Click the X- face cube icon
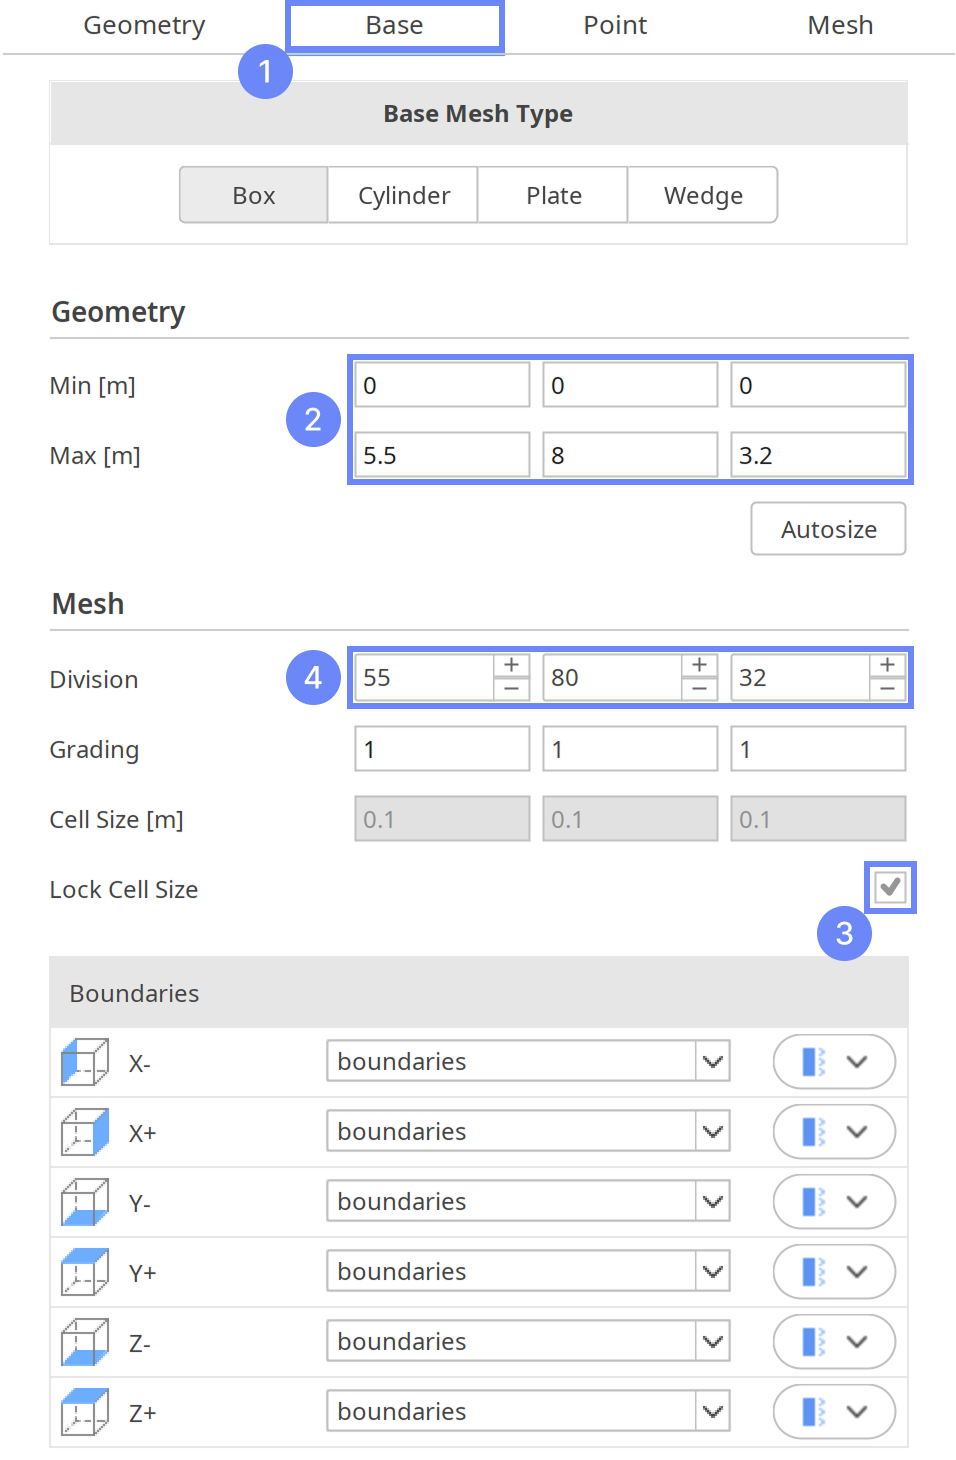Image resolution: width=956 pixels, height=1460 pixels. 85,1062
